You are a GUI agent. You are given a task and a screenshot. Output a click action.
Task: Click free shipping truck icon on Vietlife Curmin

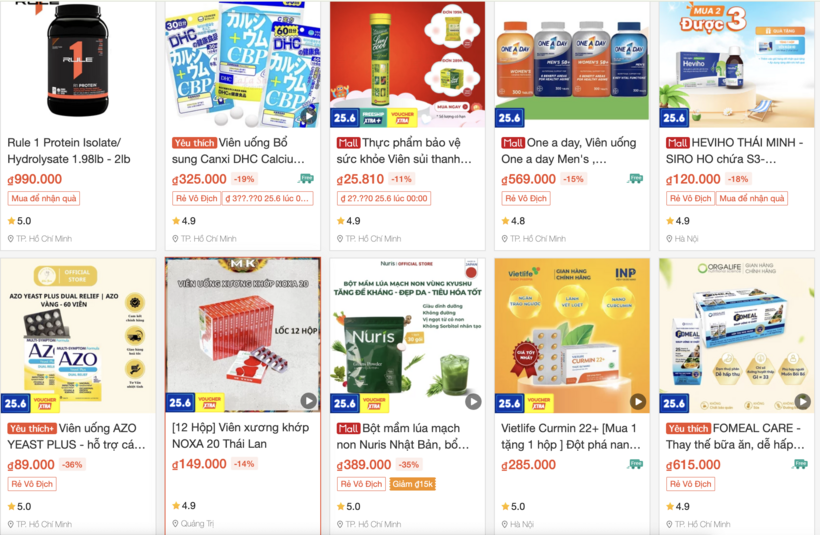[635, 464]
